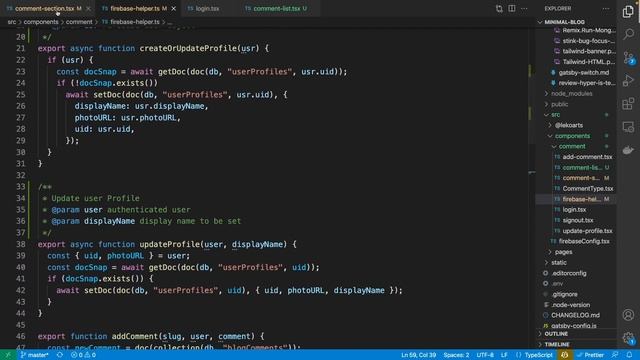The image size is (640, 360).
Task: Expand the node_modules folder
Action: click(571, 93)
